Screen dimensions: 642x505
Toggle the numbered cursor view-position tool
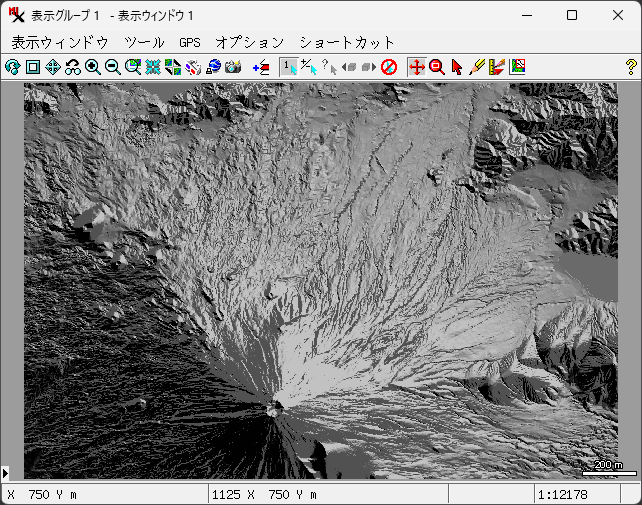click(288, 67)
